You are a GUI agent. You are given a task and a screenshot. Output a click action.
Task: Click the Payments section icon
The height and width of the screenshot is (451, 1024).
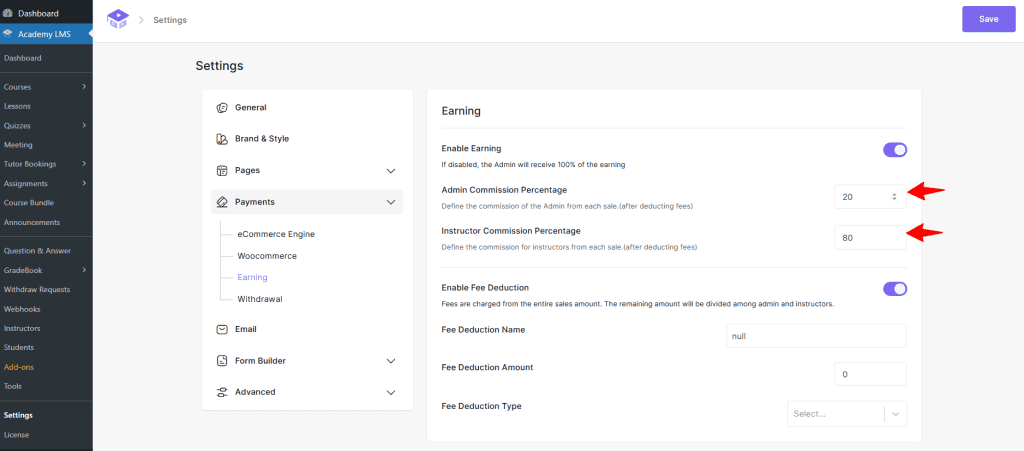(x=222, y=202)
